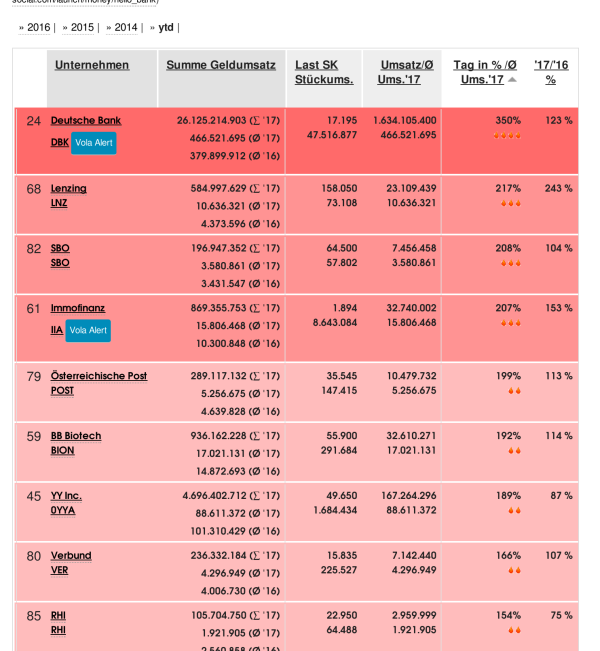Screen dimensions: 600x651
Task: Open the LNZ ticker link
Action: (x=59, y=203)
